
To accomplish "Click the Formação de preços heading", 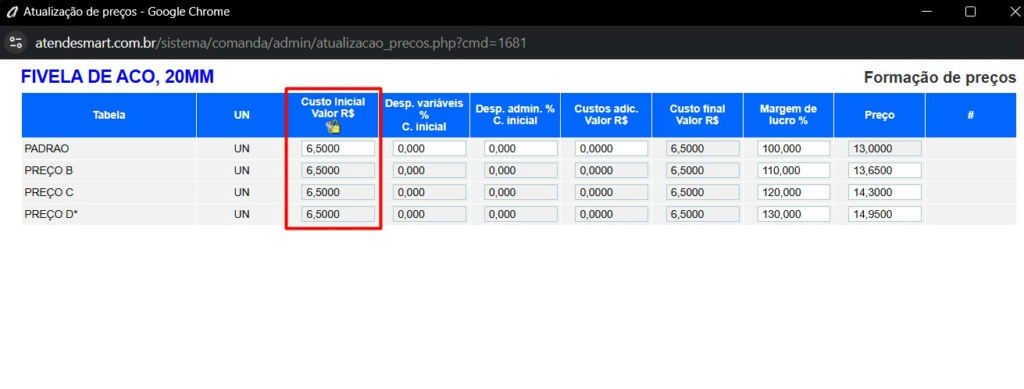I will [940, 77].
